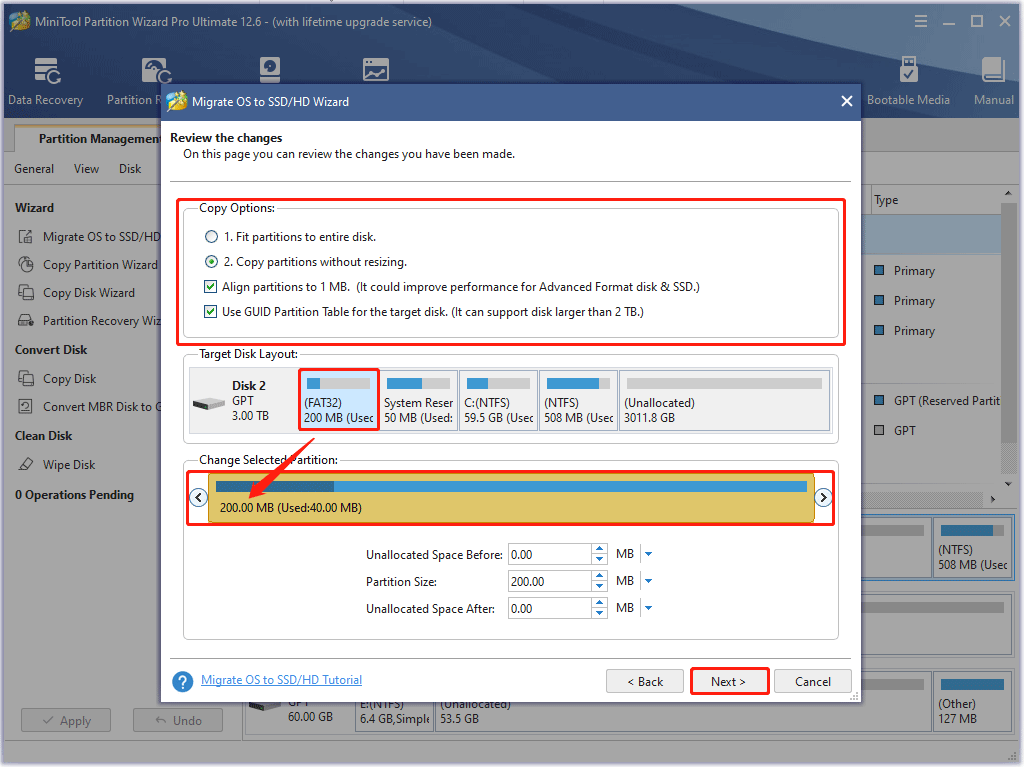Increase Unallocated Space After value
Image resolution: width=1025 pixels, height=767 pixels.
(599, 604)
